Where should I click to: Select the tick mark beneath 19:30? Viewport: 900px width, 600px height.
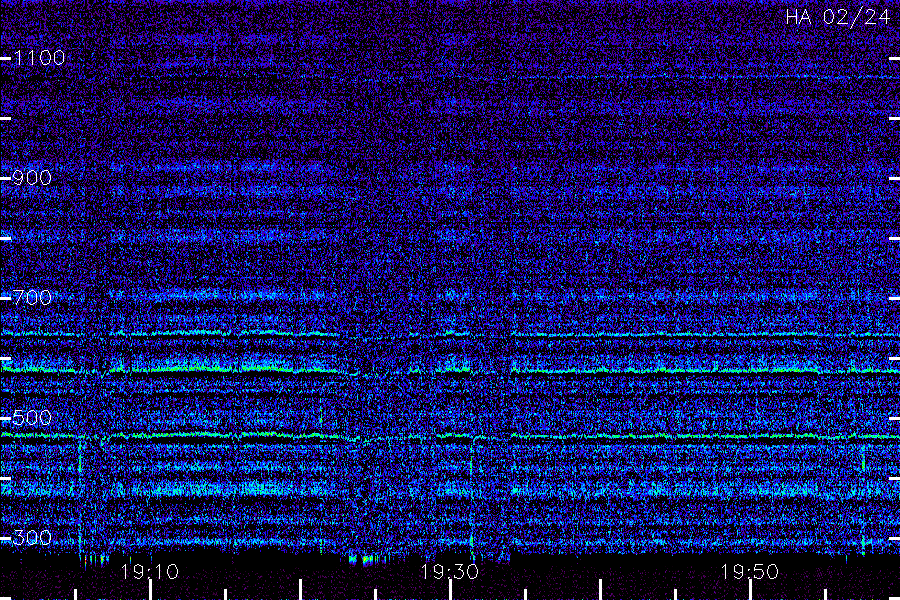pyautogui.click(x=450, y=590)
